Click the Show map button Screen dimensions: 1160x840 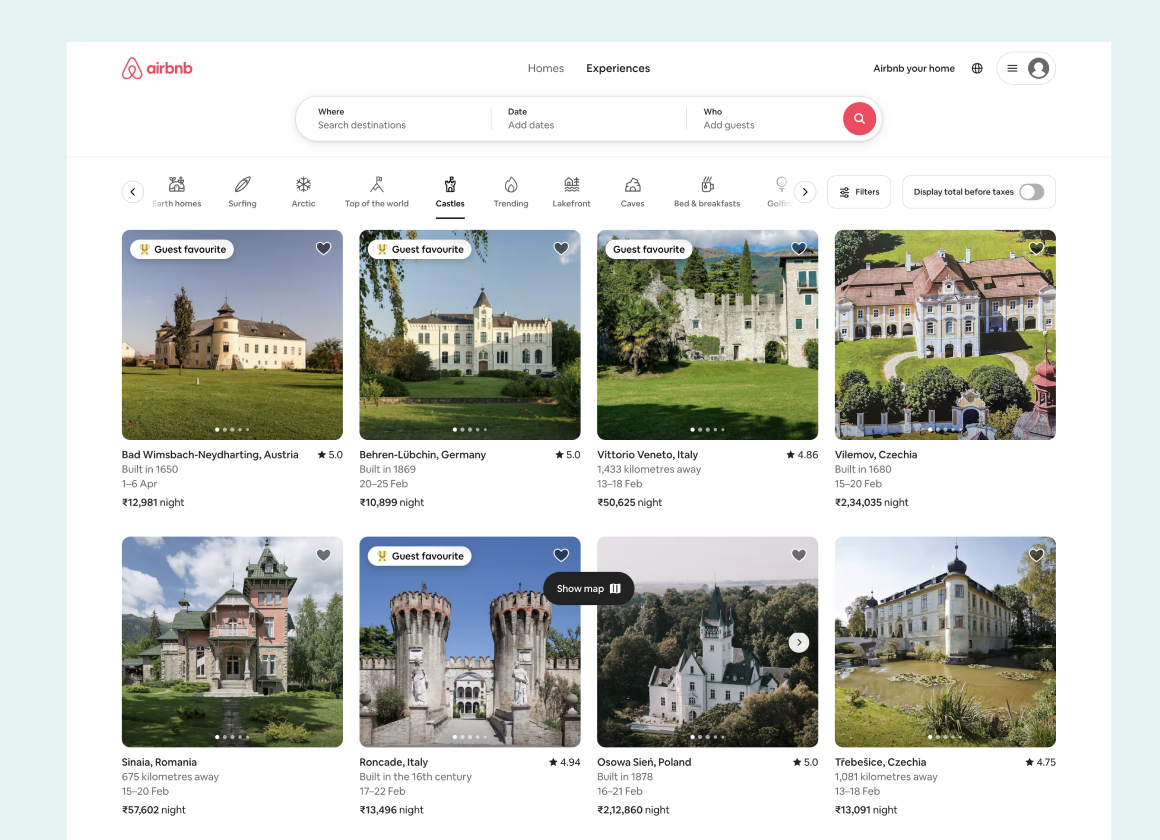588,589
